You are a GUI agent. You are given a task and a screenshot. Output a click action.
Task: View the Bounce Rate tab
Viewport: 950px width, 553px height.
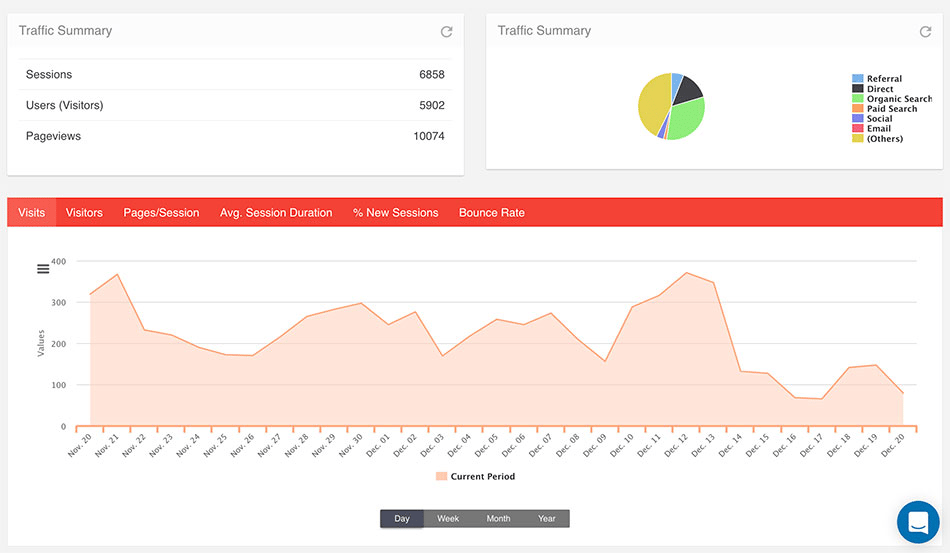(492, 213)
